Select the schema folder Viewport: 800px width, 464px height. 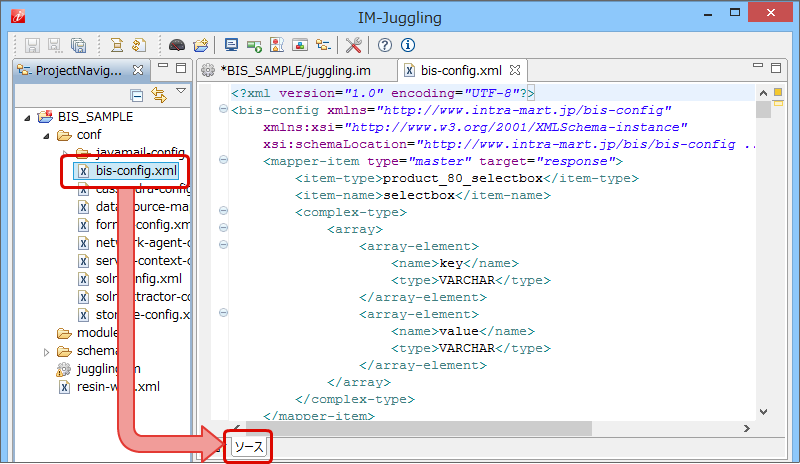point(97,351)
